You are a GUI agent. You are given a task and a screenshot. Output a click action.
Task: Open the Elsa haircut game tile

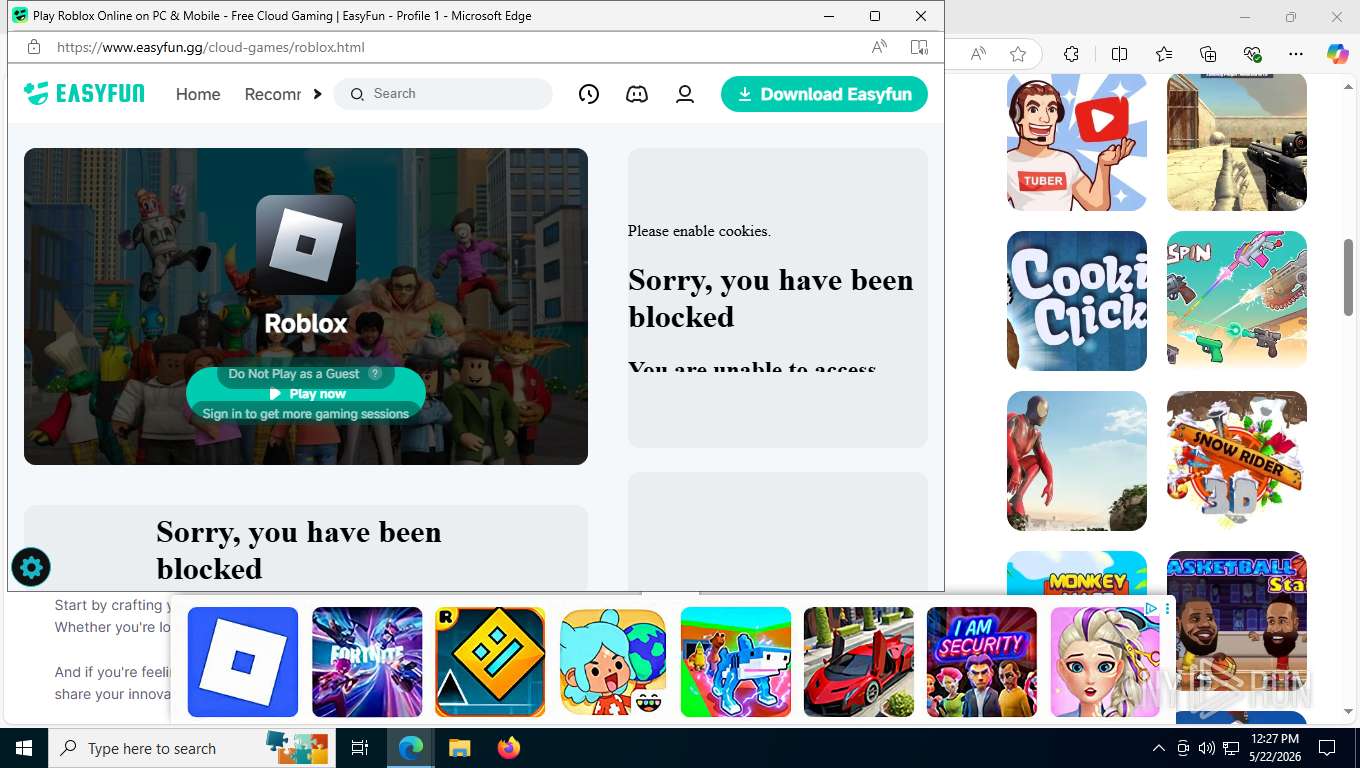[x=1105, y=662]
